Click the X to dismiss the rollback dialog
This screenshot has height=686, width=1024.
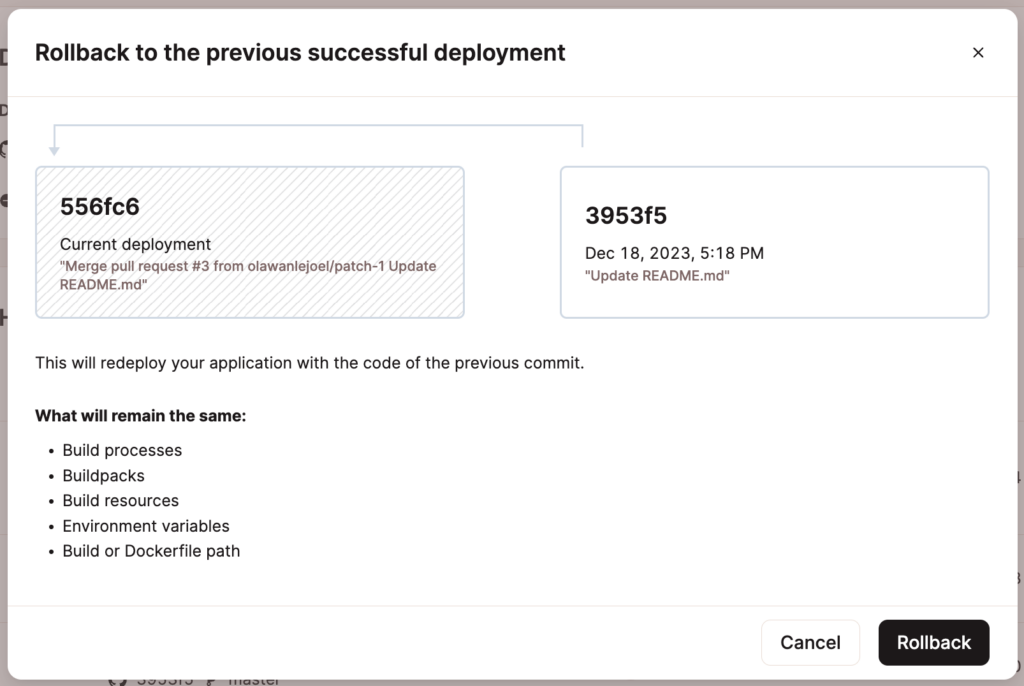[x=978, y=52]
